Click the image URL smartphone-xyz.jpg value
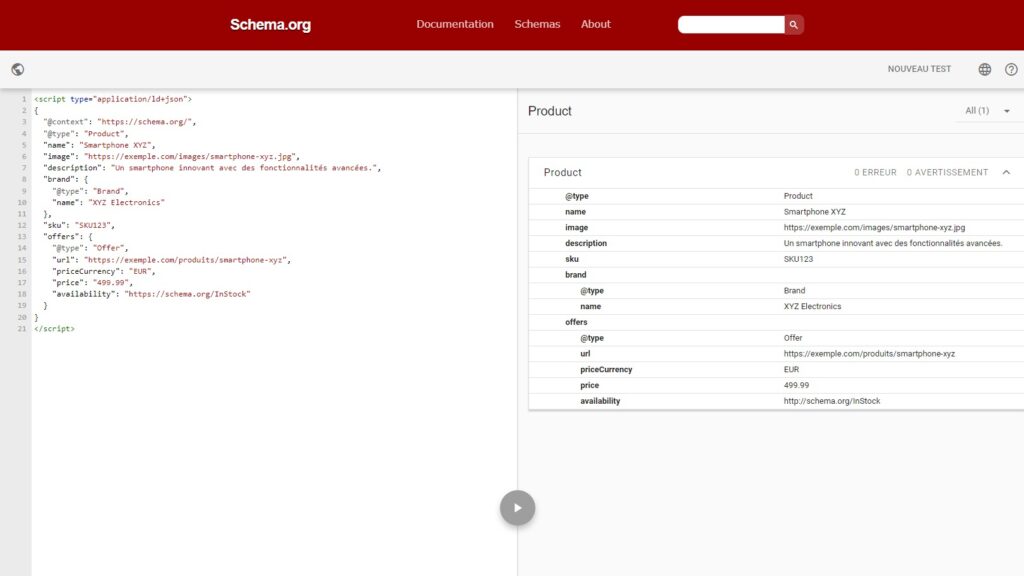Screen dimensions: 1024x576 point(874,227)
